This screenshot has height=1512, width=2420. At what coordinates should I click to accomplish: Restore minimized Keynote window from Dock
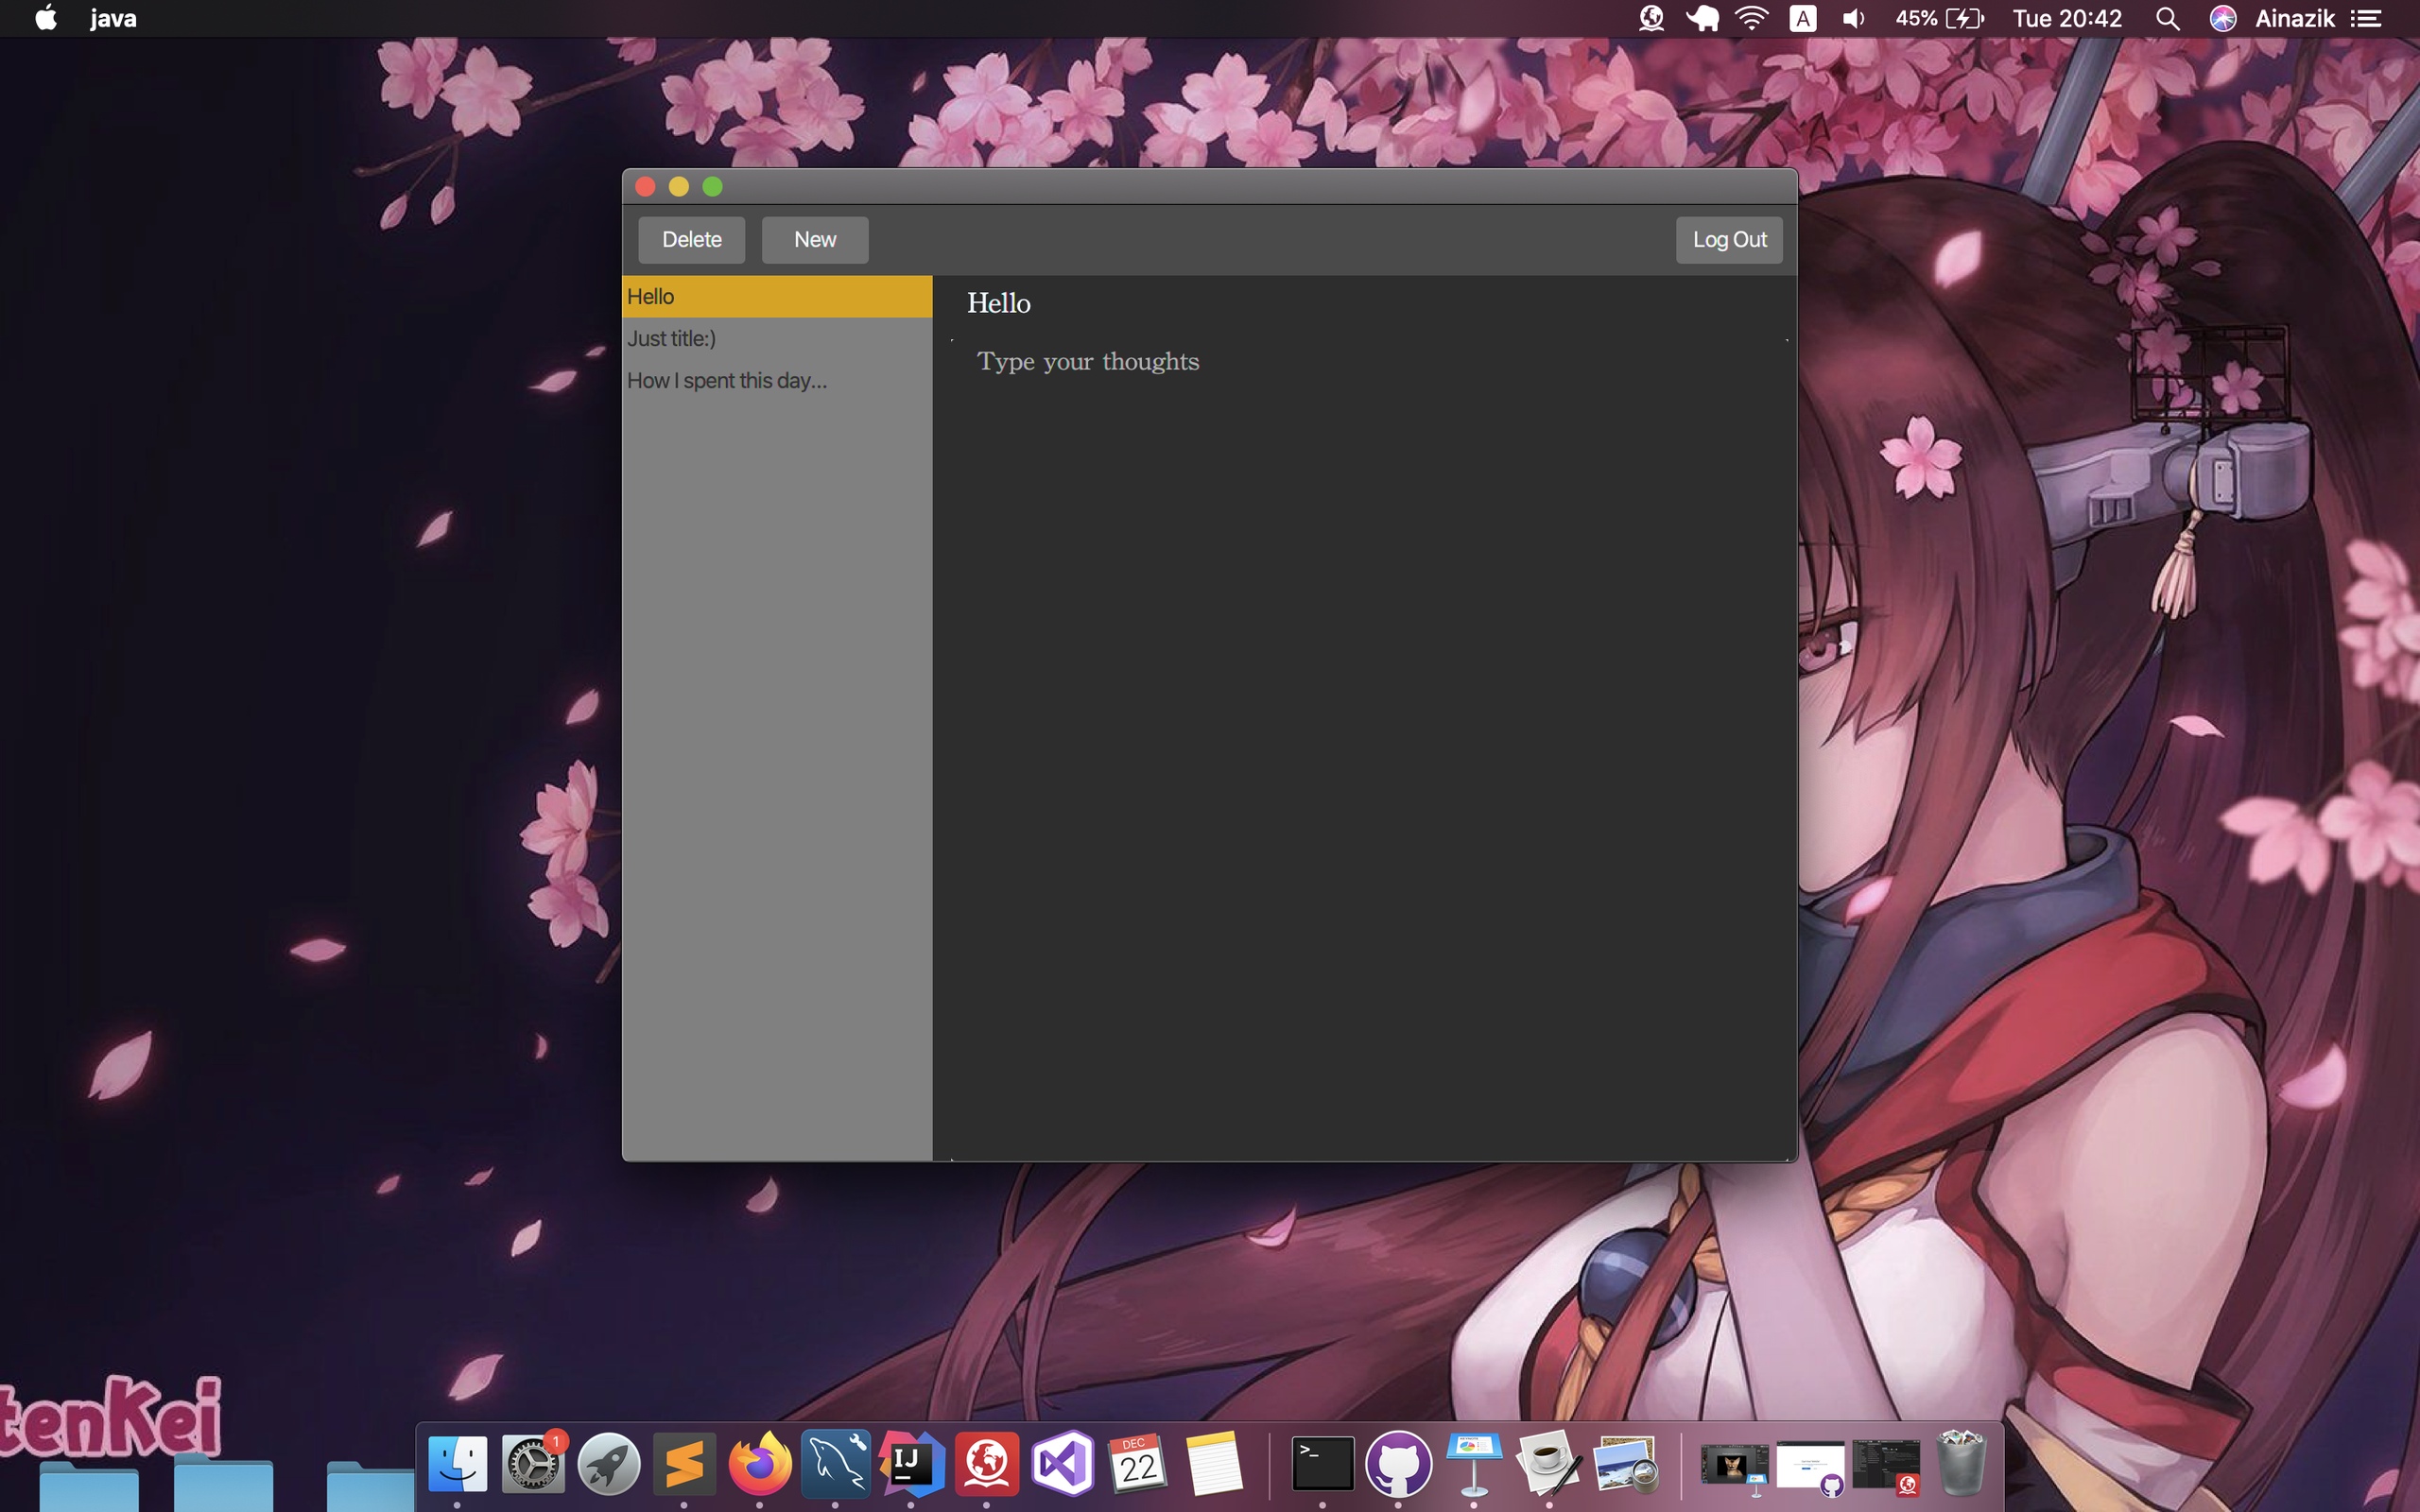[1734, 1467]
